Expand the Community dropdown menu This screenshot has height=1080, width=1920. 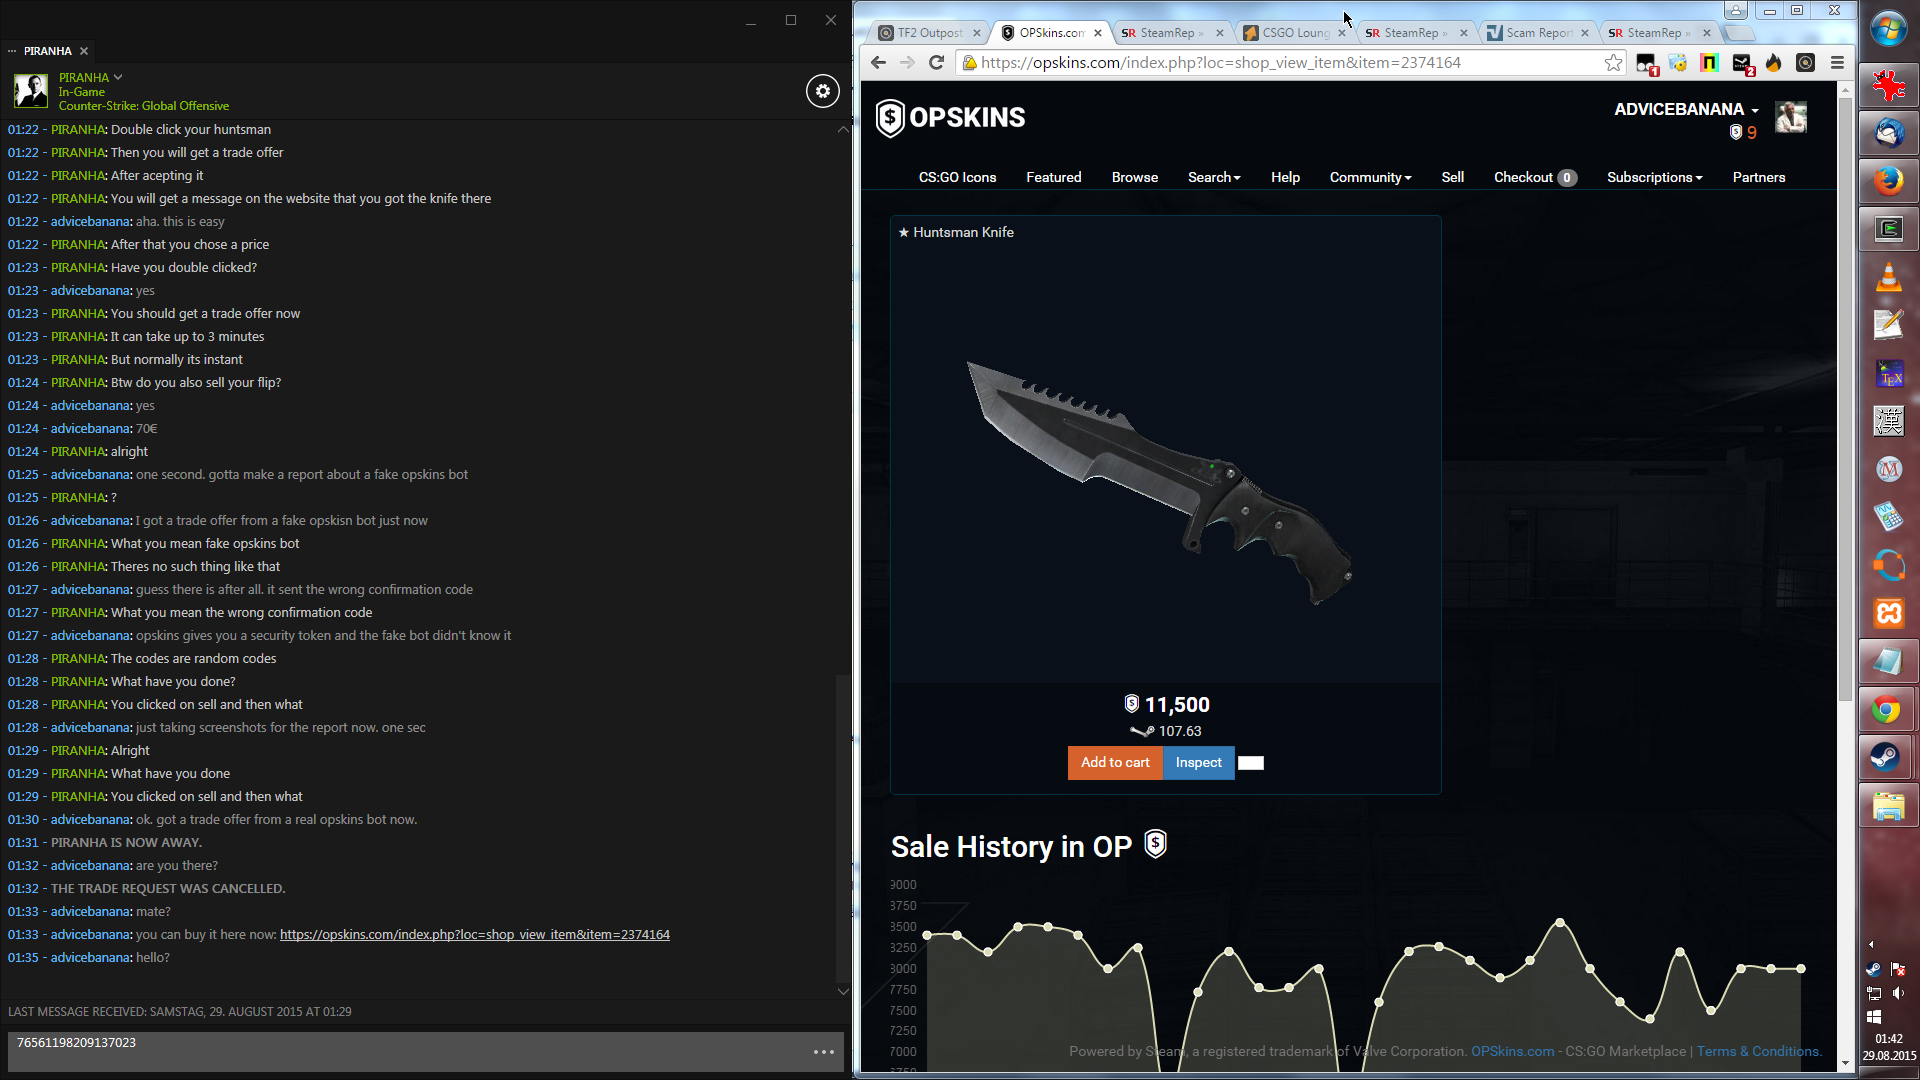[1369, 178]
